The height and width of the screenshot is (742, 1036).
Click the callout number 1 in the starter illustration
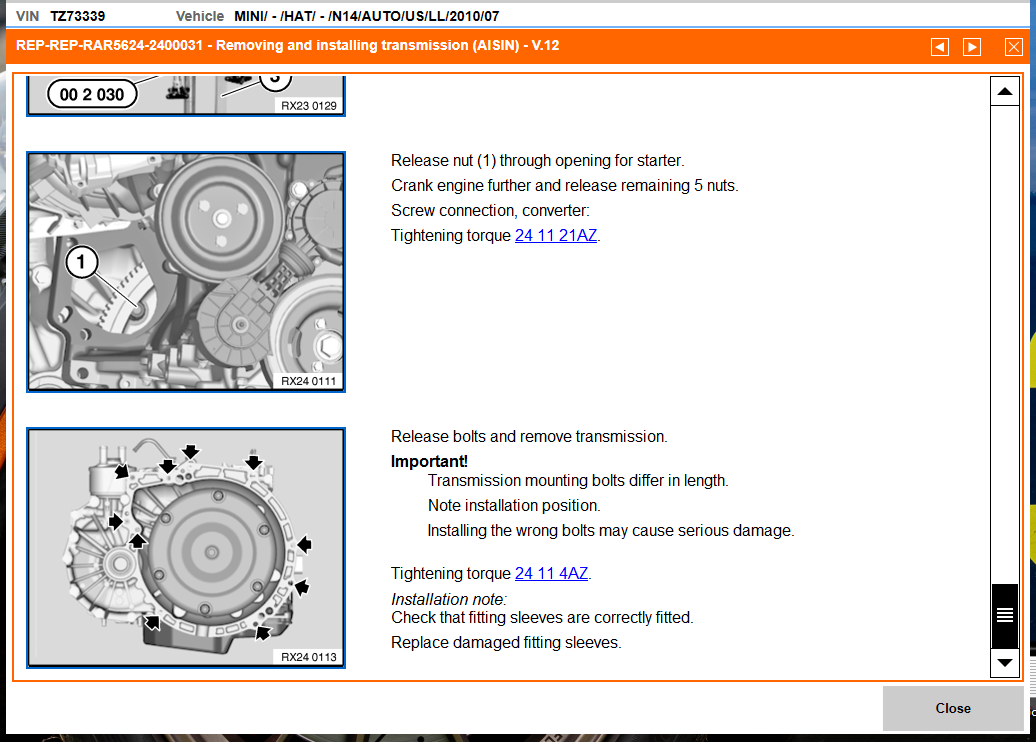click(x=82, y=263)
